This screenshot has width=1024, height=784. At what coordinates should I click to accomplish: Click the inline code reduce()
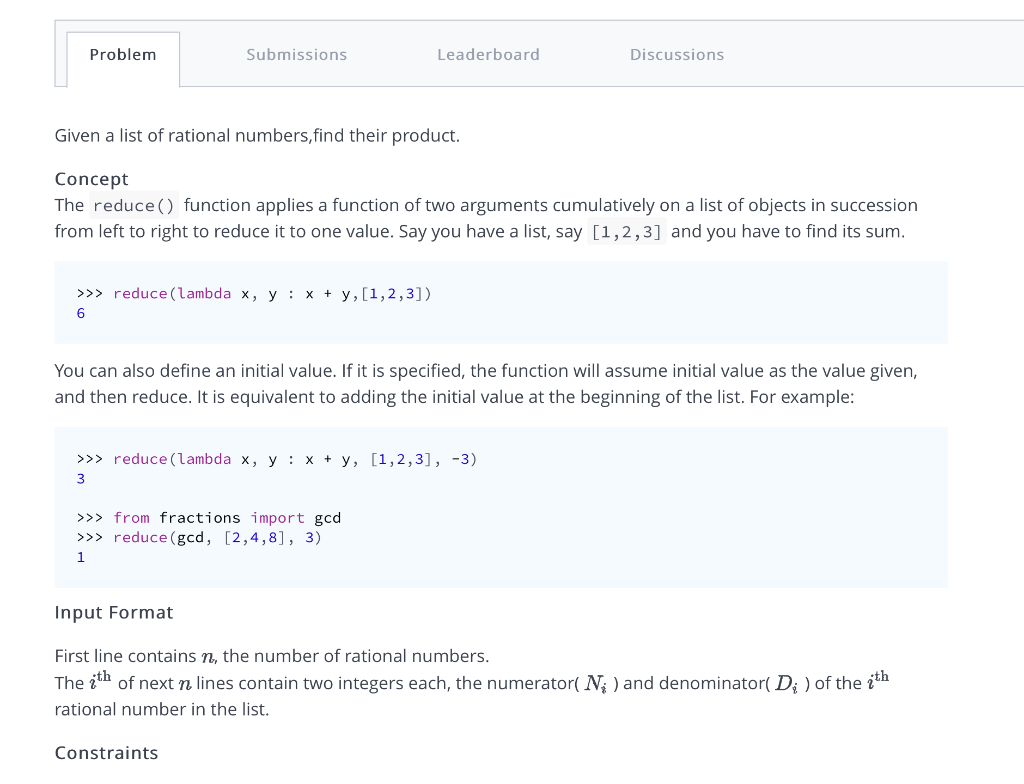coord(133,205)
